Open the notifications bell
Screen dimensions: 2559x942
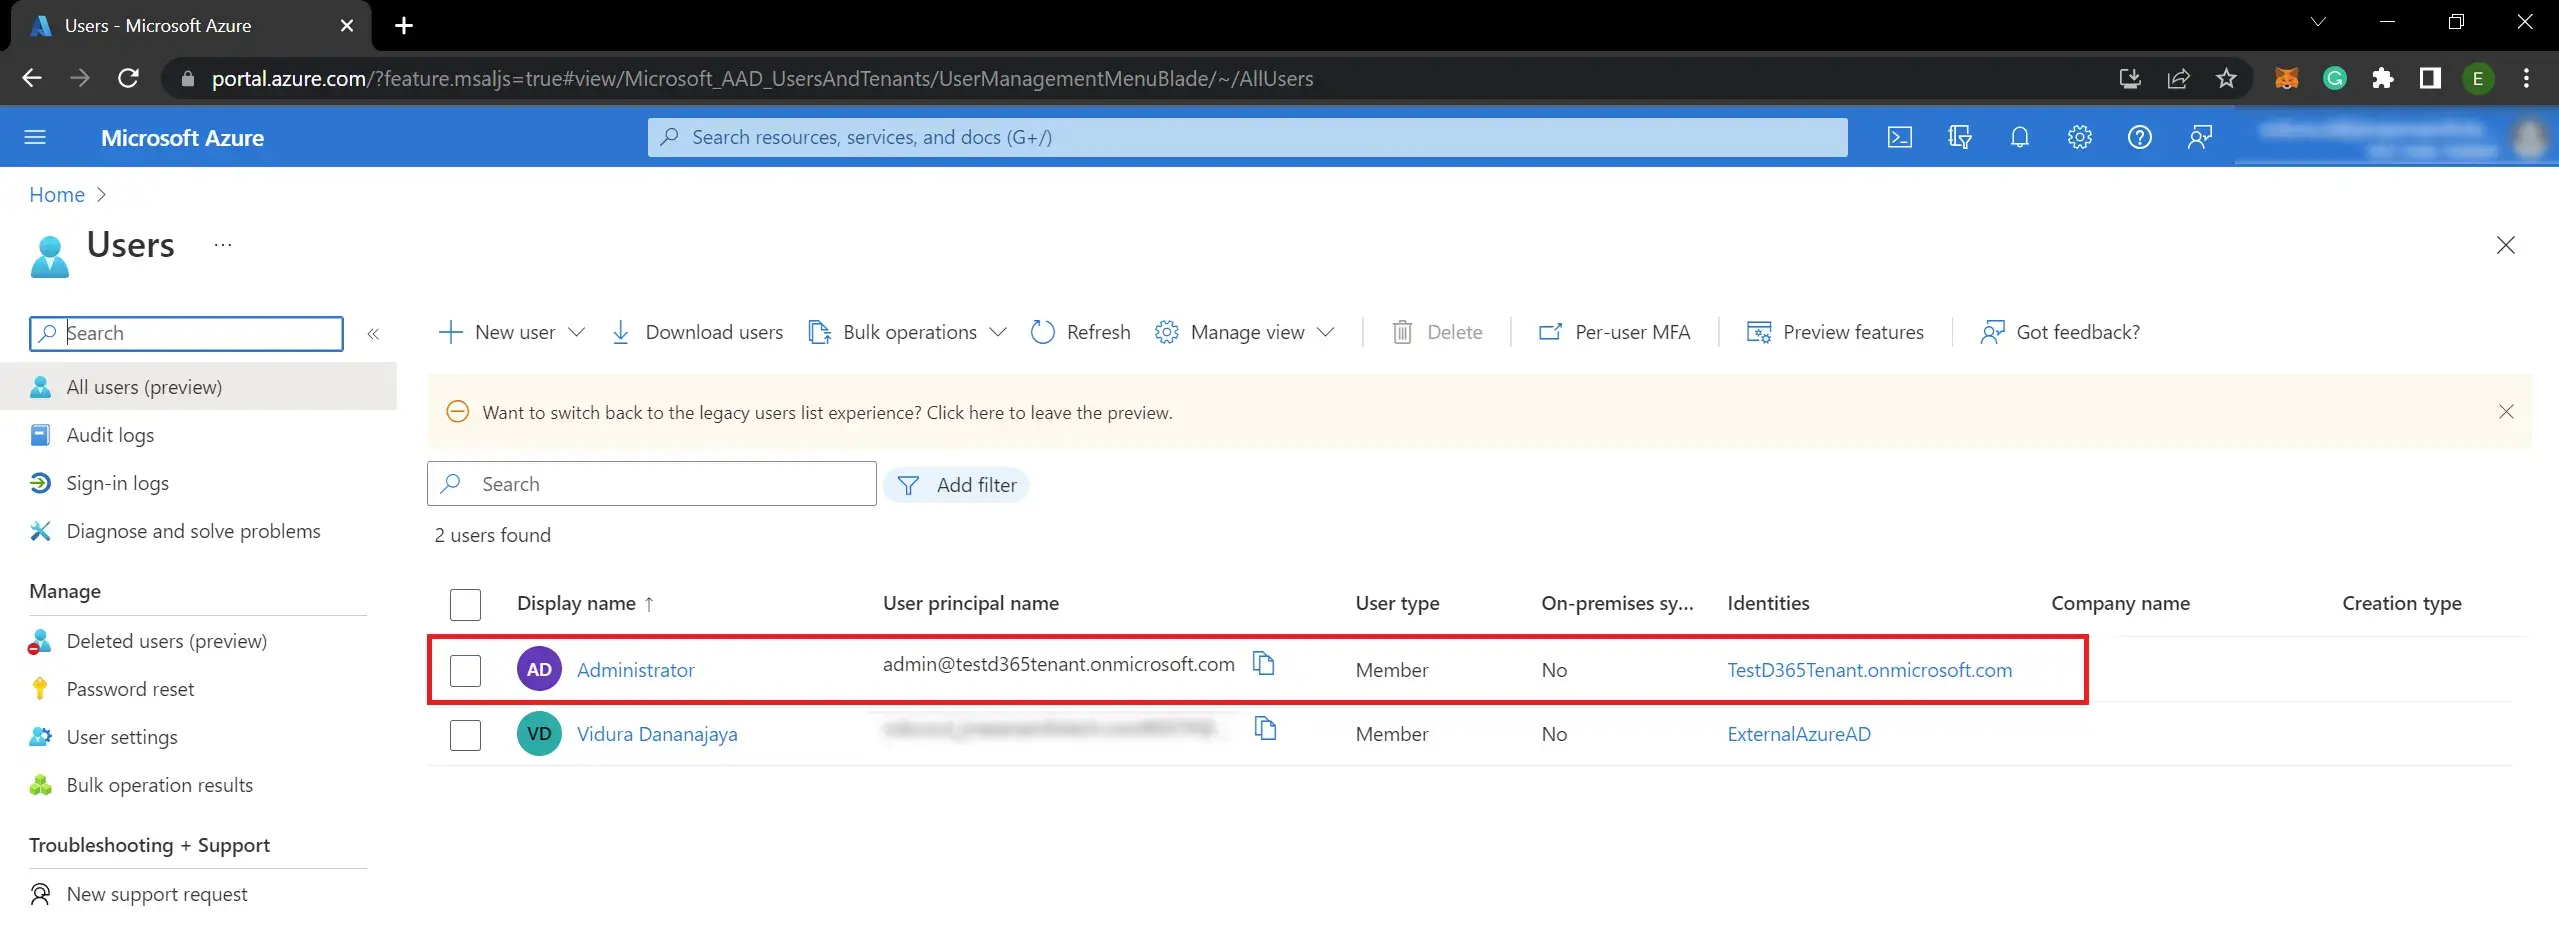tap(2019, 137)
